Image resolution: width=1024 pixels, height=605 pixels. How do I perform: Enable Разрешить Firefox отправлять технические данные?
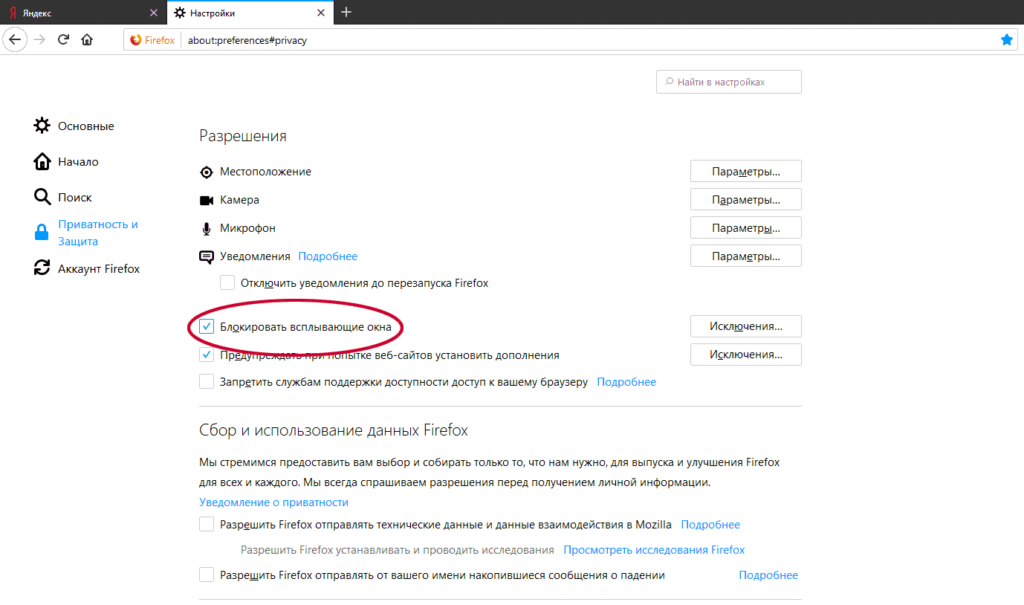point(206,524)
